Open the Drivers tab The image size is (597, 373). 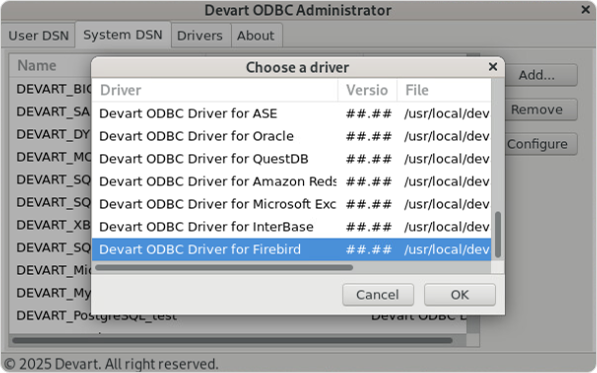200,35
